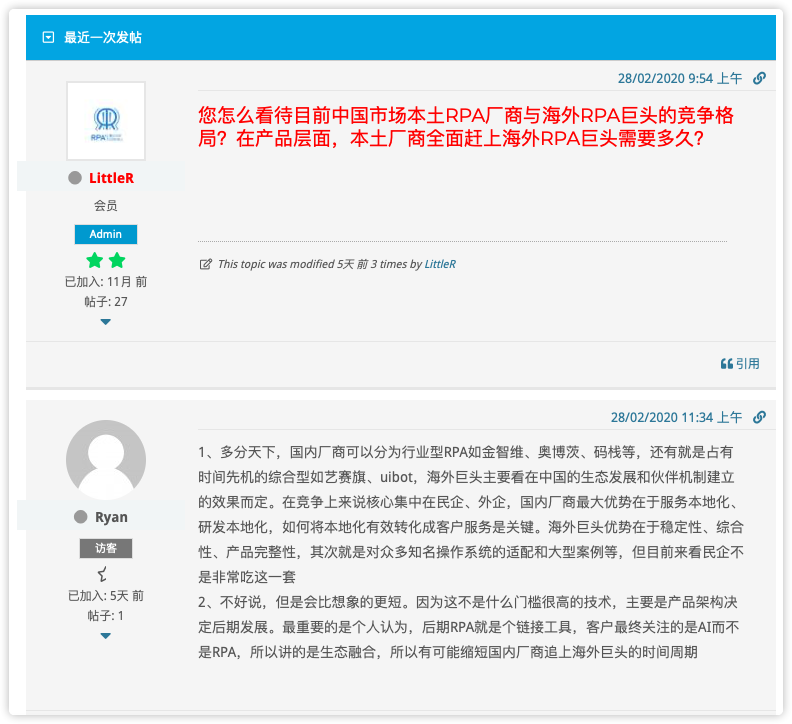Image resolution: width=792 pixels, height=724 pixels.
Task: Click the reply paragraph starting 2、不好说
Action: click(x=468, y=627)
